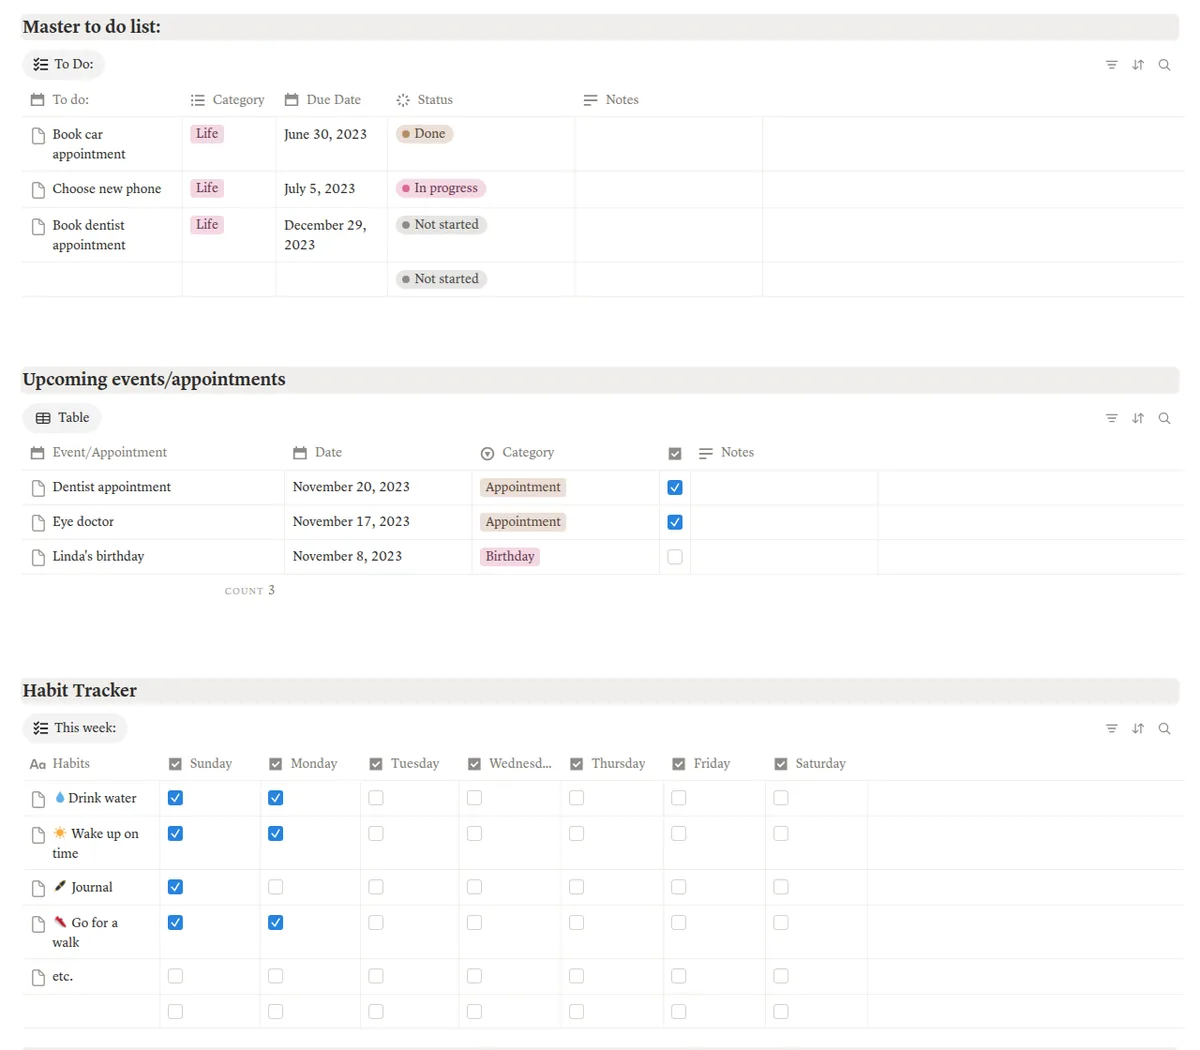Viewport: 1200px width, 1050px height.
Task: Uncheck Go for a walk on Sunday
Action: (175, 922)
